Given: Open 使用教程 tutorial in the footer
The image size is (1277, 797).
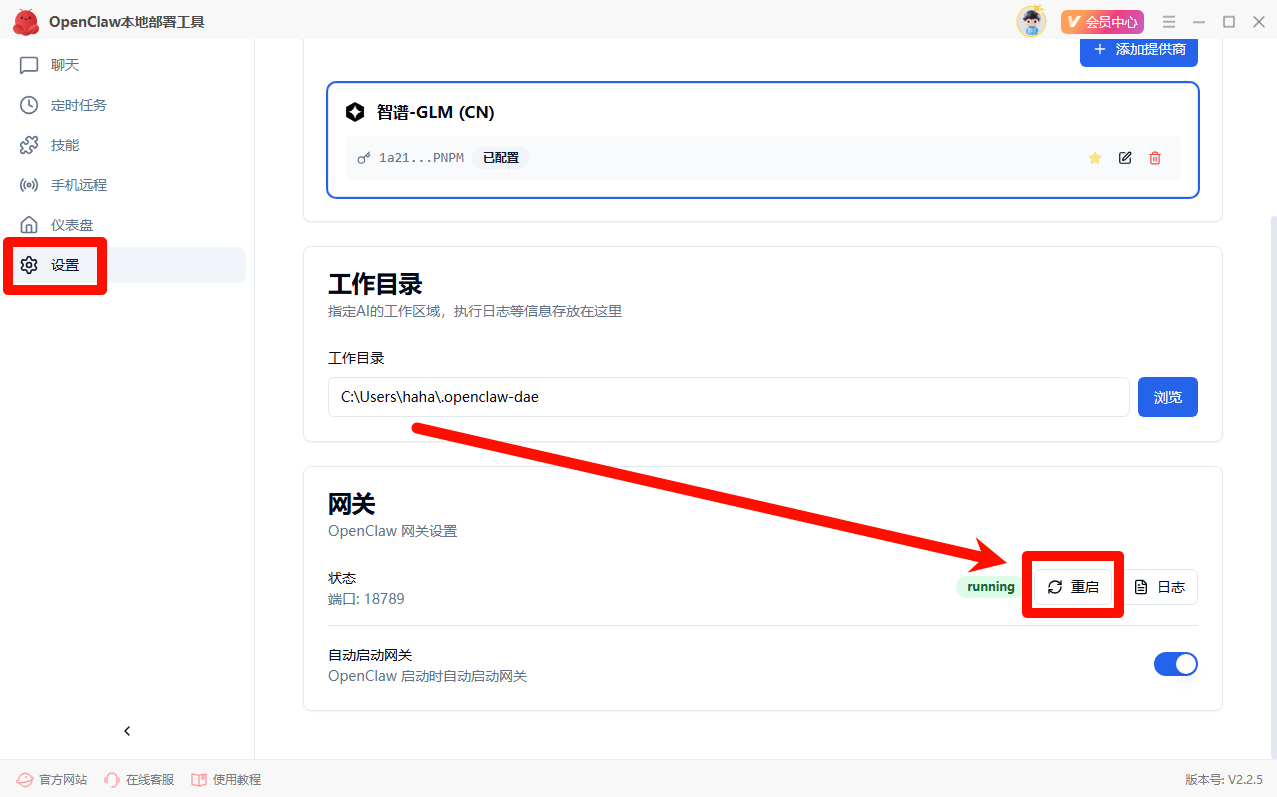Looking at the screenshot, I should point(226,780).
